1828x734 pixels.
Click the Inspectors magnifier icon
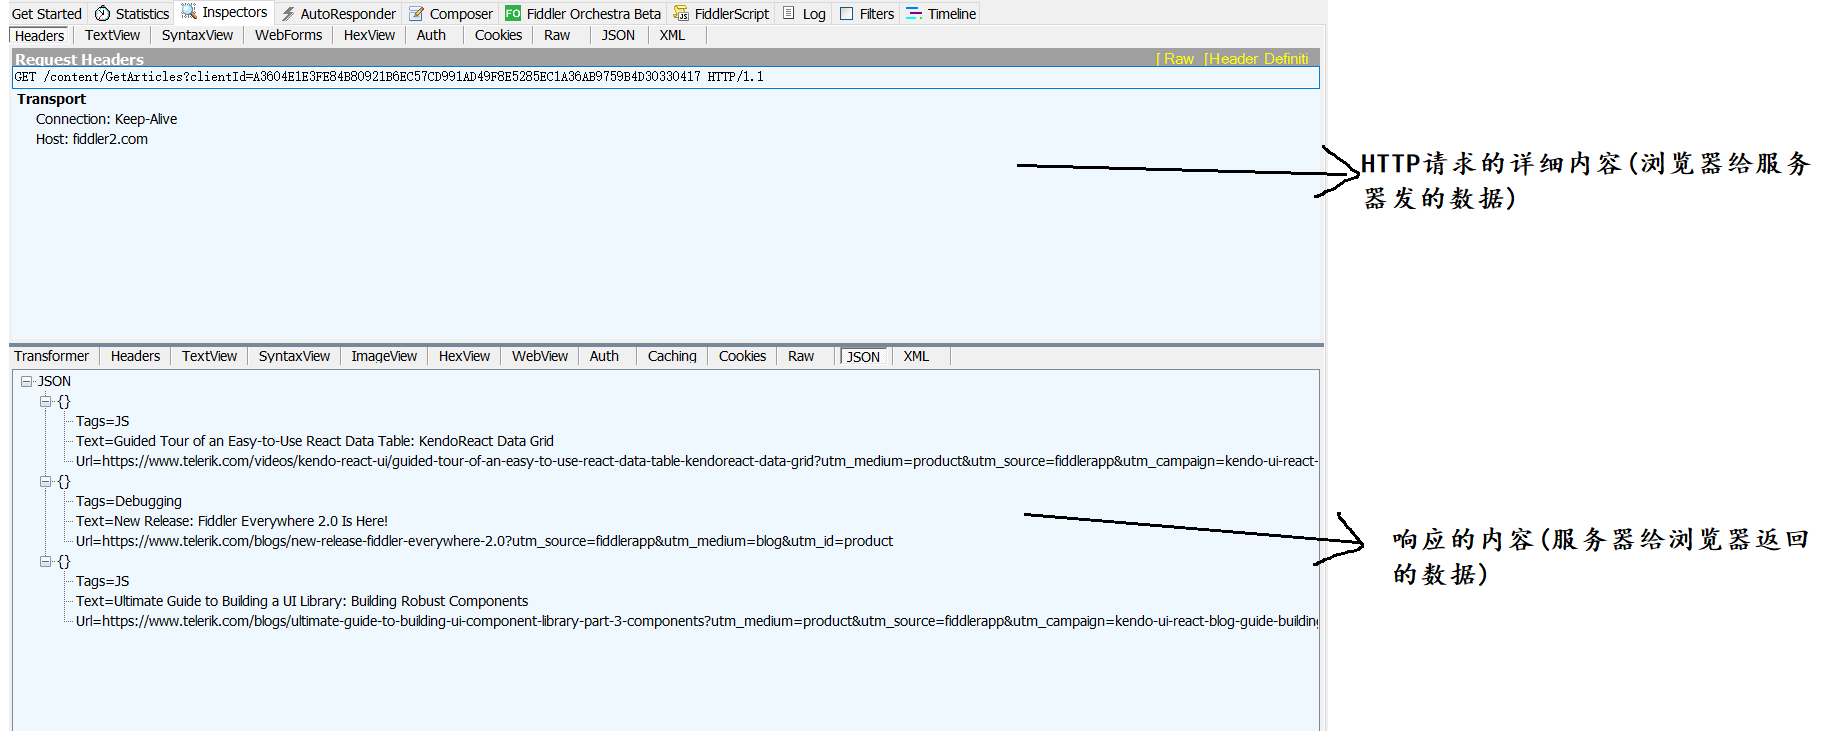[x=188, y=12]
